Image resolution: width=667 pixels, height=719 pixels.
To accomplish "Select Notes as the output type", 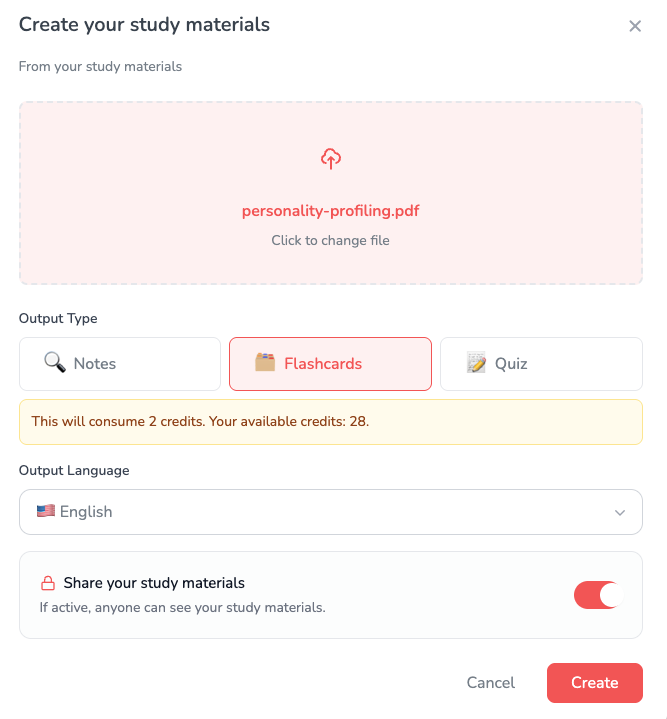I will (x=120, y=364).
